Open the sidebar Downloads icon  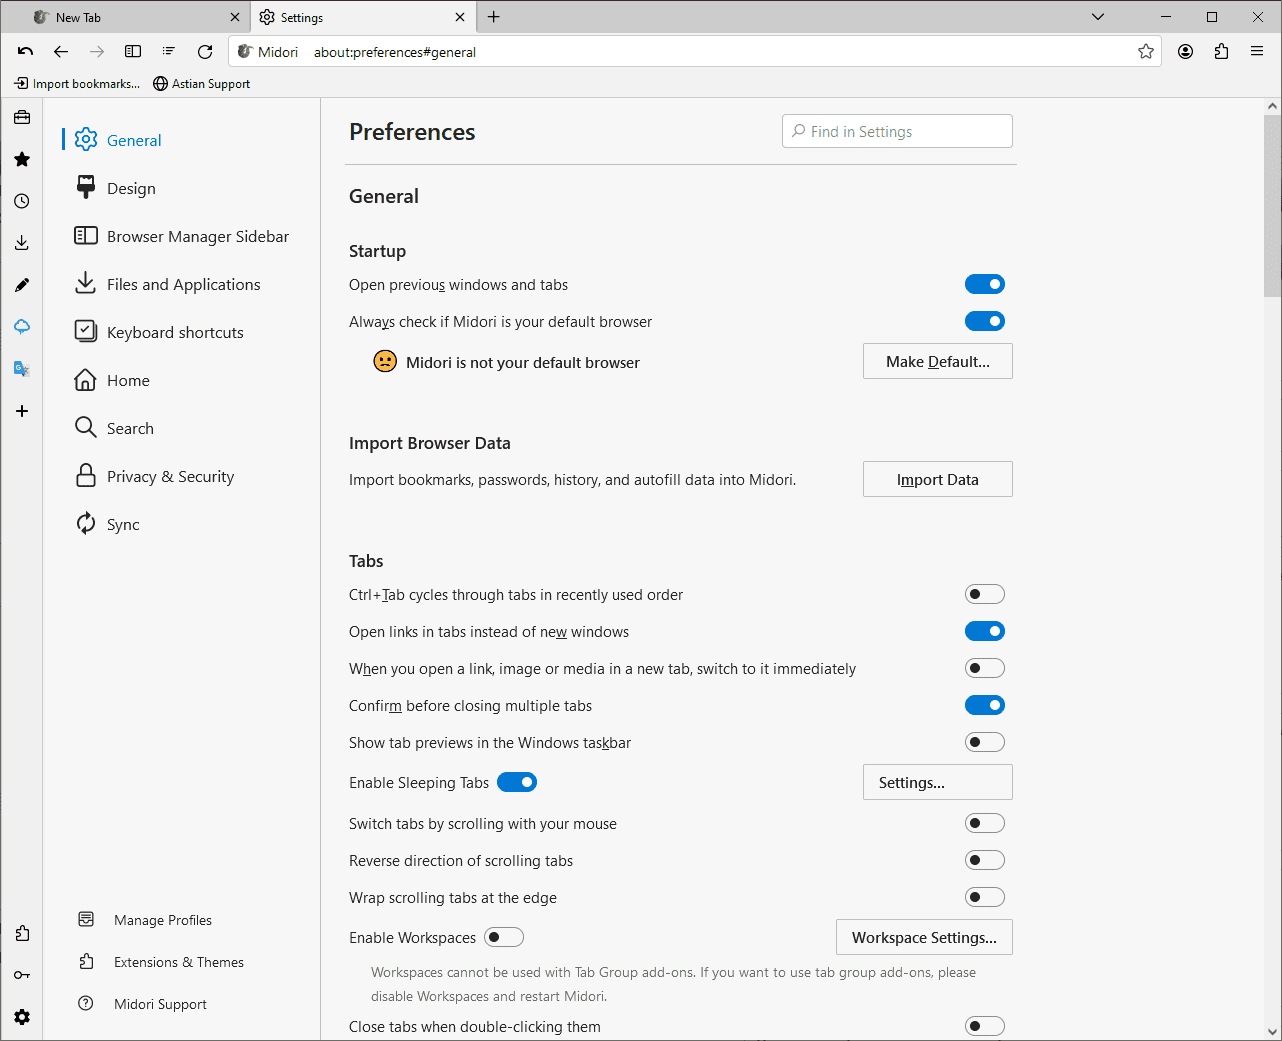(x=22, y=243)
